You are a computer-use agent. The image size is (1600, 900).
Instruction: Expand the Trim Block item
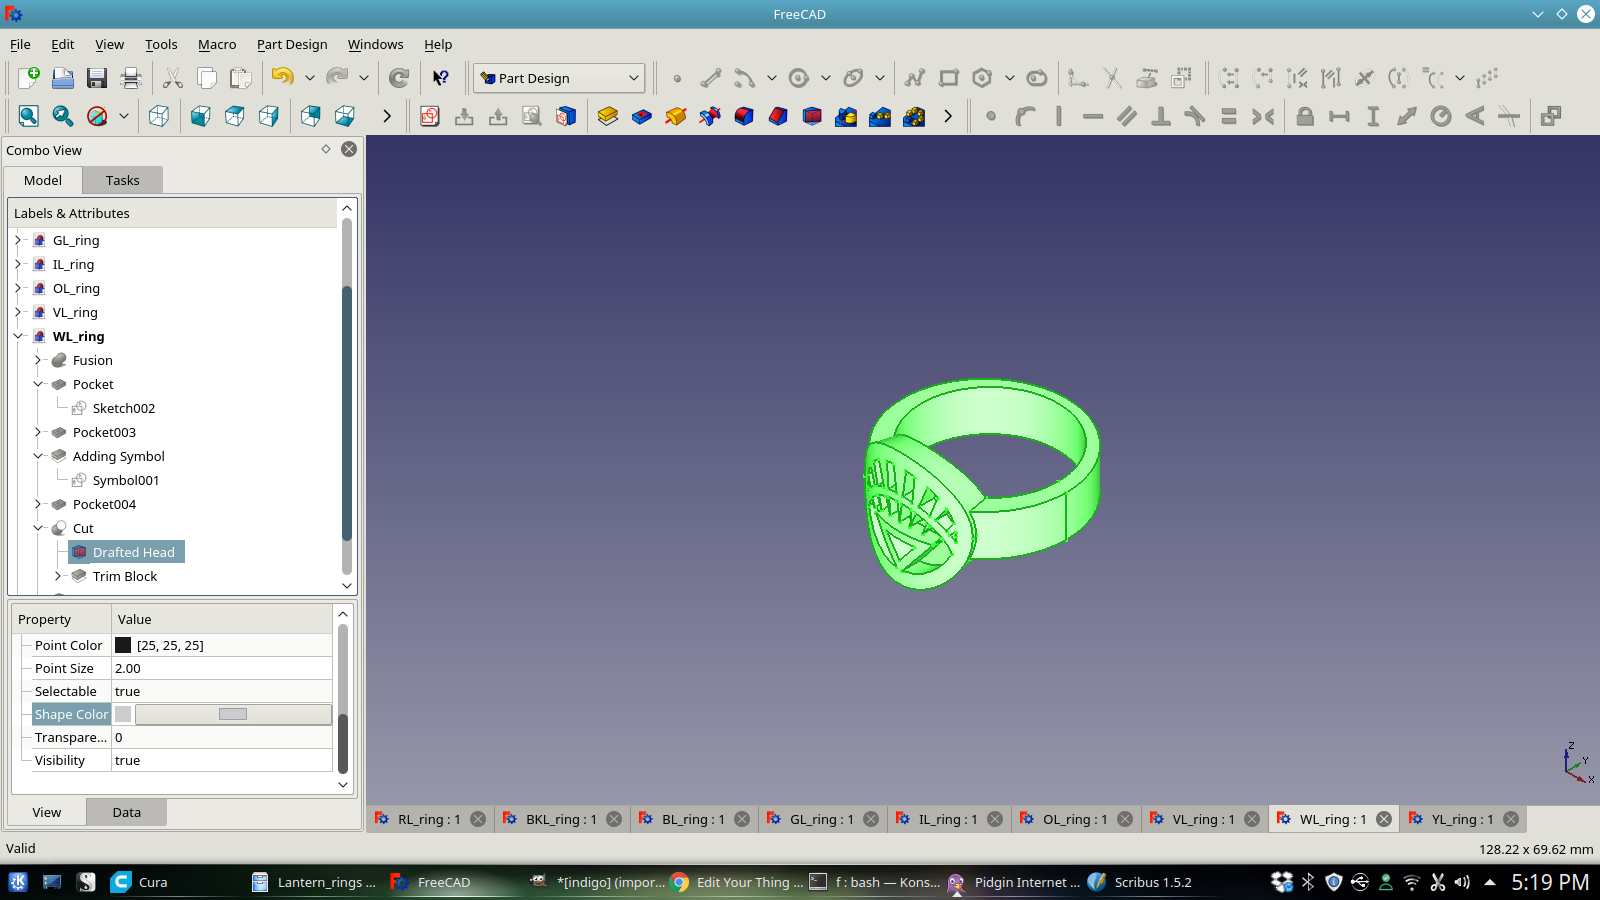coord(58,576)
